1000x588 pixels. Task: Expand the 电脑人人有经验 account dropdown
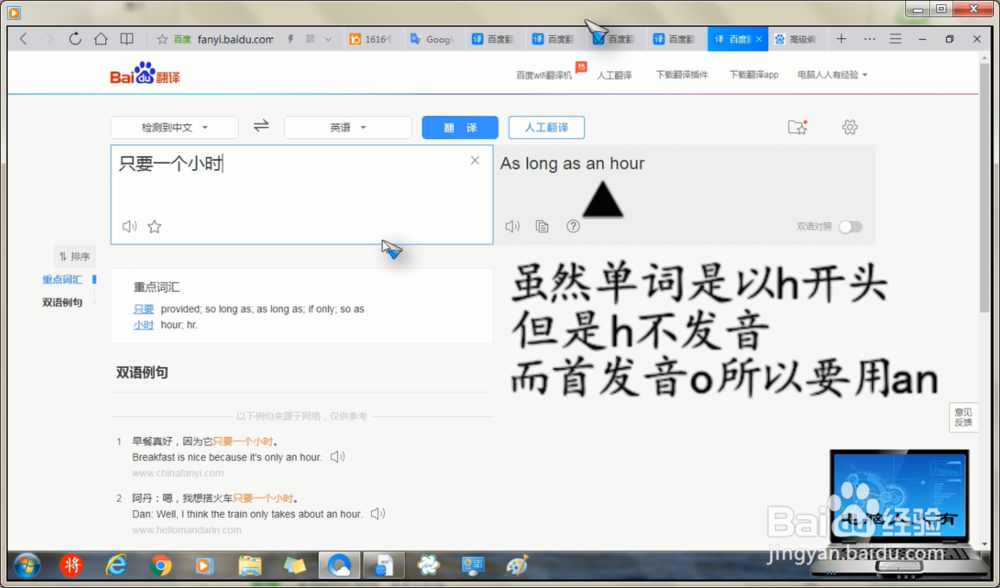[832, 75]
